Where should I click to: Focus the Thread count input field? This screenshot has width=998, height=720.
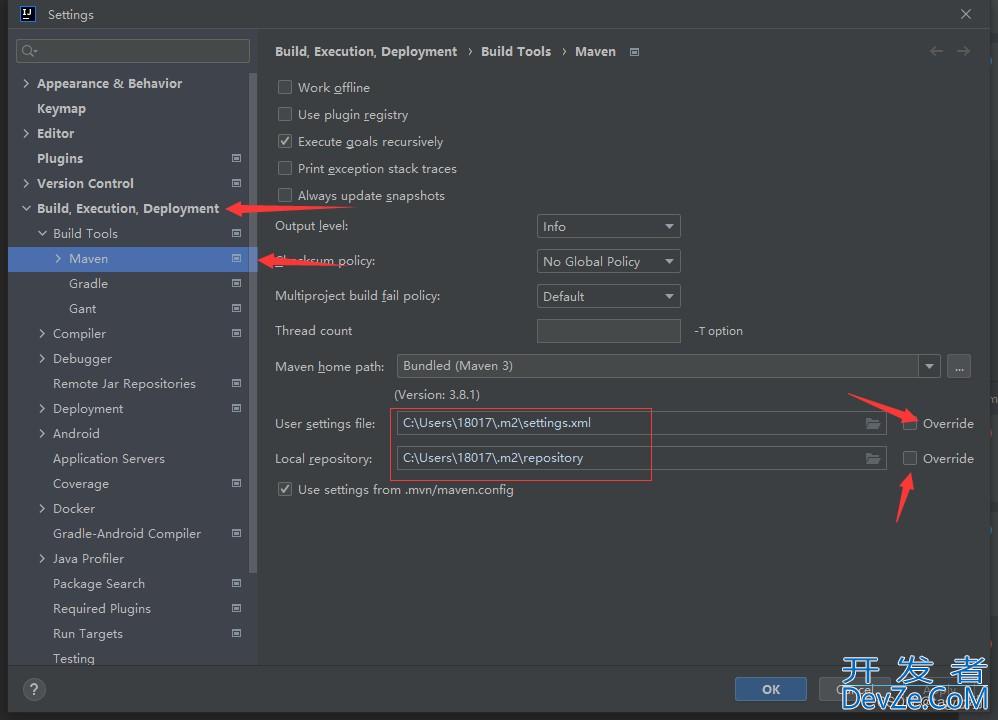(x=608, y=331)
